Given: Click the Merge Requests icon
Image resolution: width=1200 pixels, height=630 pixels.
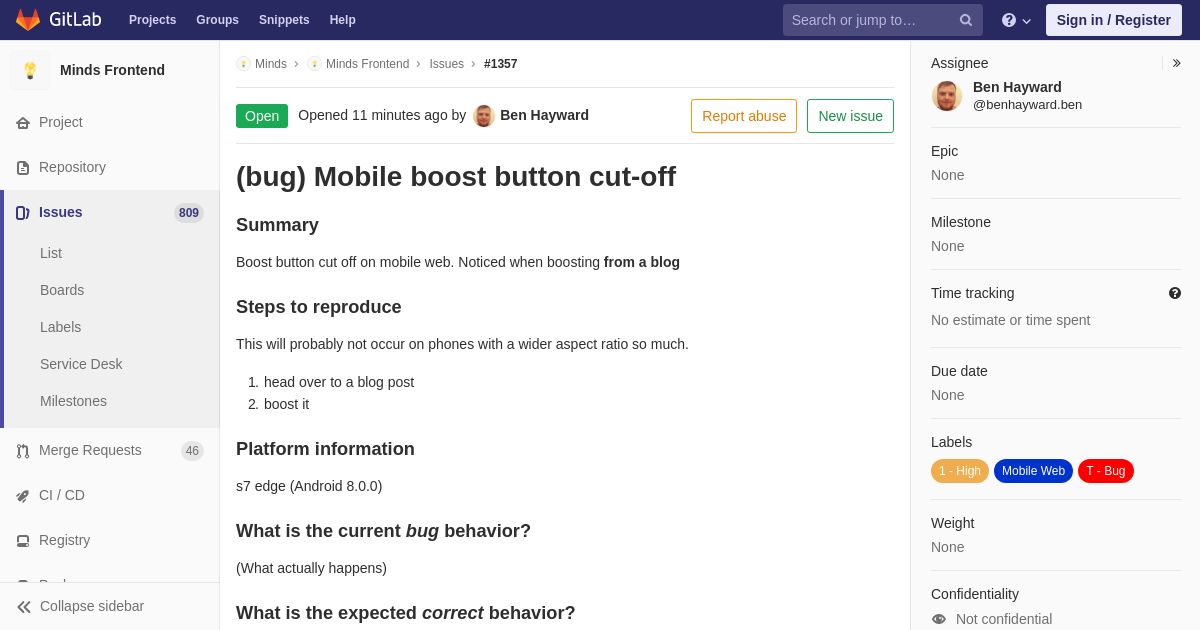Looking at the screenshot, I should pyautogui.click(x=23, y=451).
